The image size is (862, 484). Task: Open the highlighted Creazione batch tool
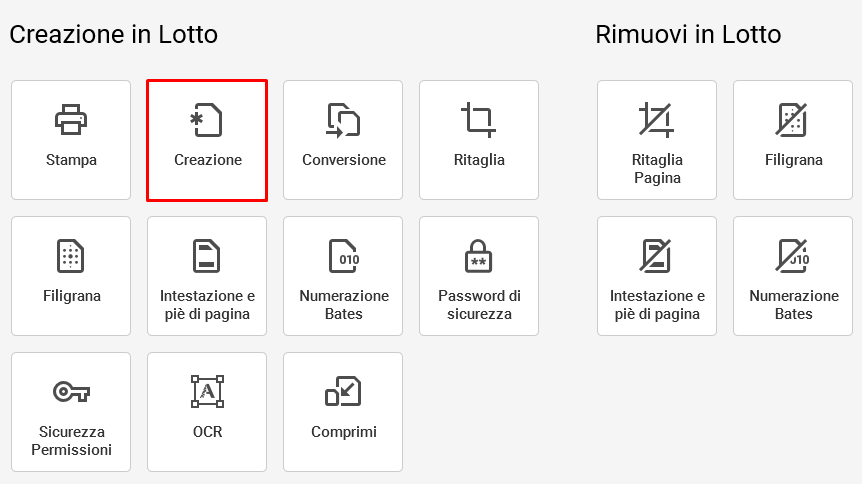point(207,140)
